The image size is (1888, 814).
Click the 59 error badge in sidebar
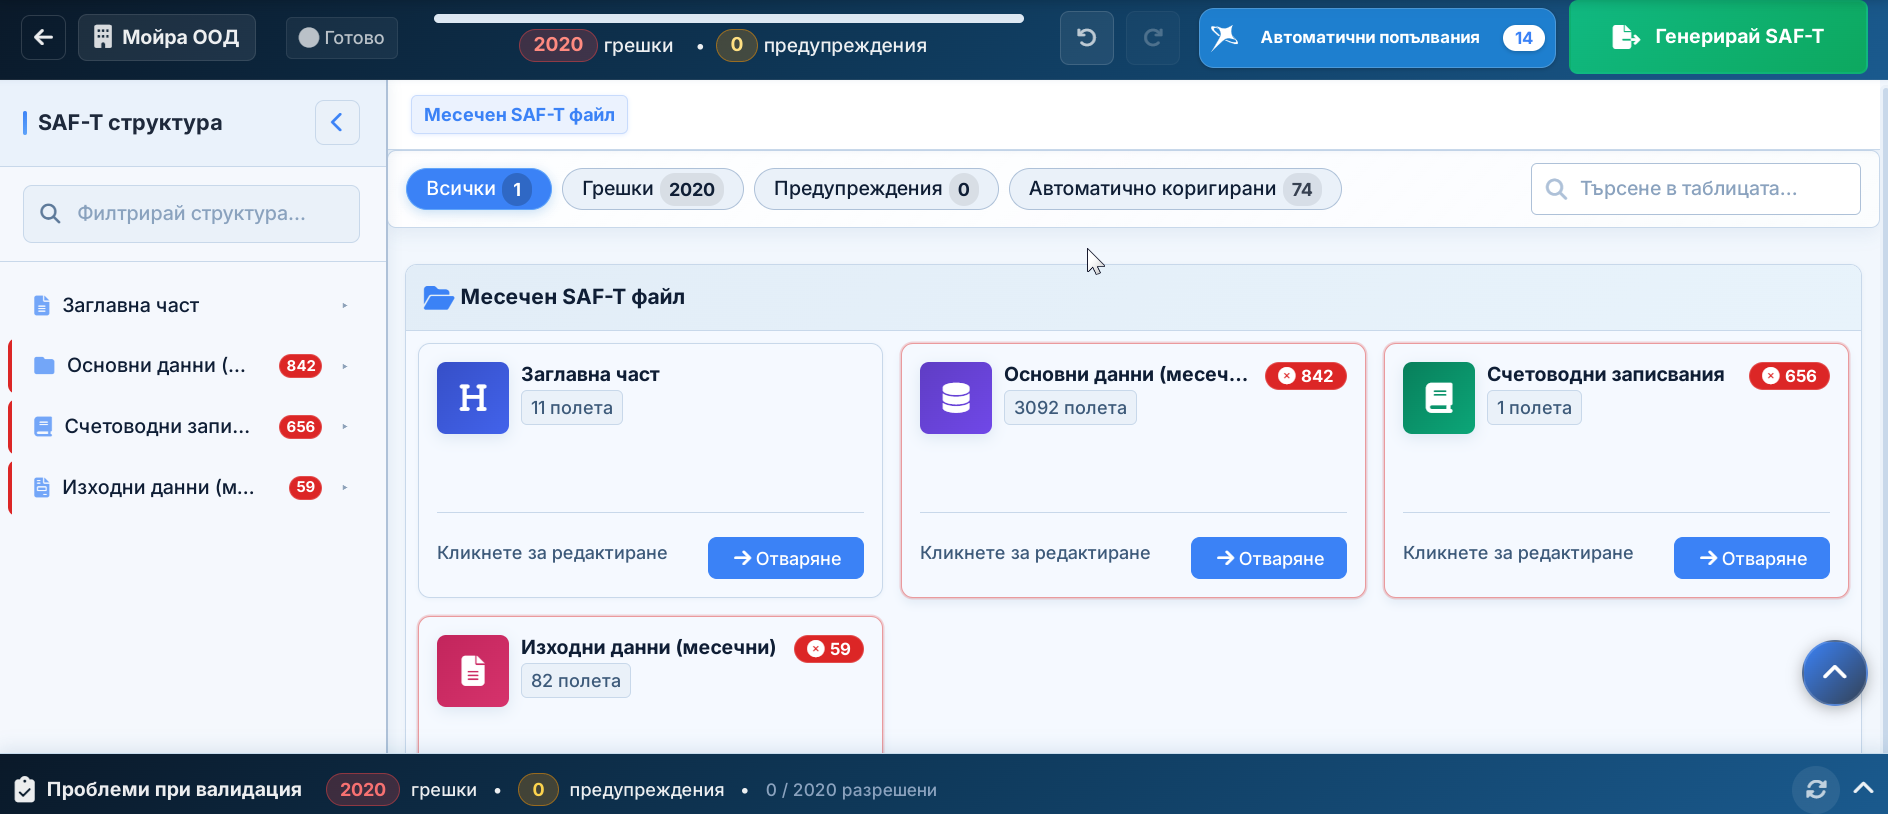pyautogui.click(x=305, y=488)
